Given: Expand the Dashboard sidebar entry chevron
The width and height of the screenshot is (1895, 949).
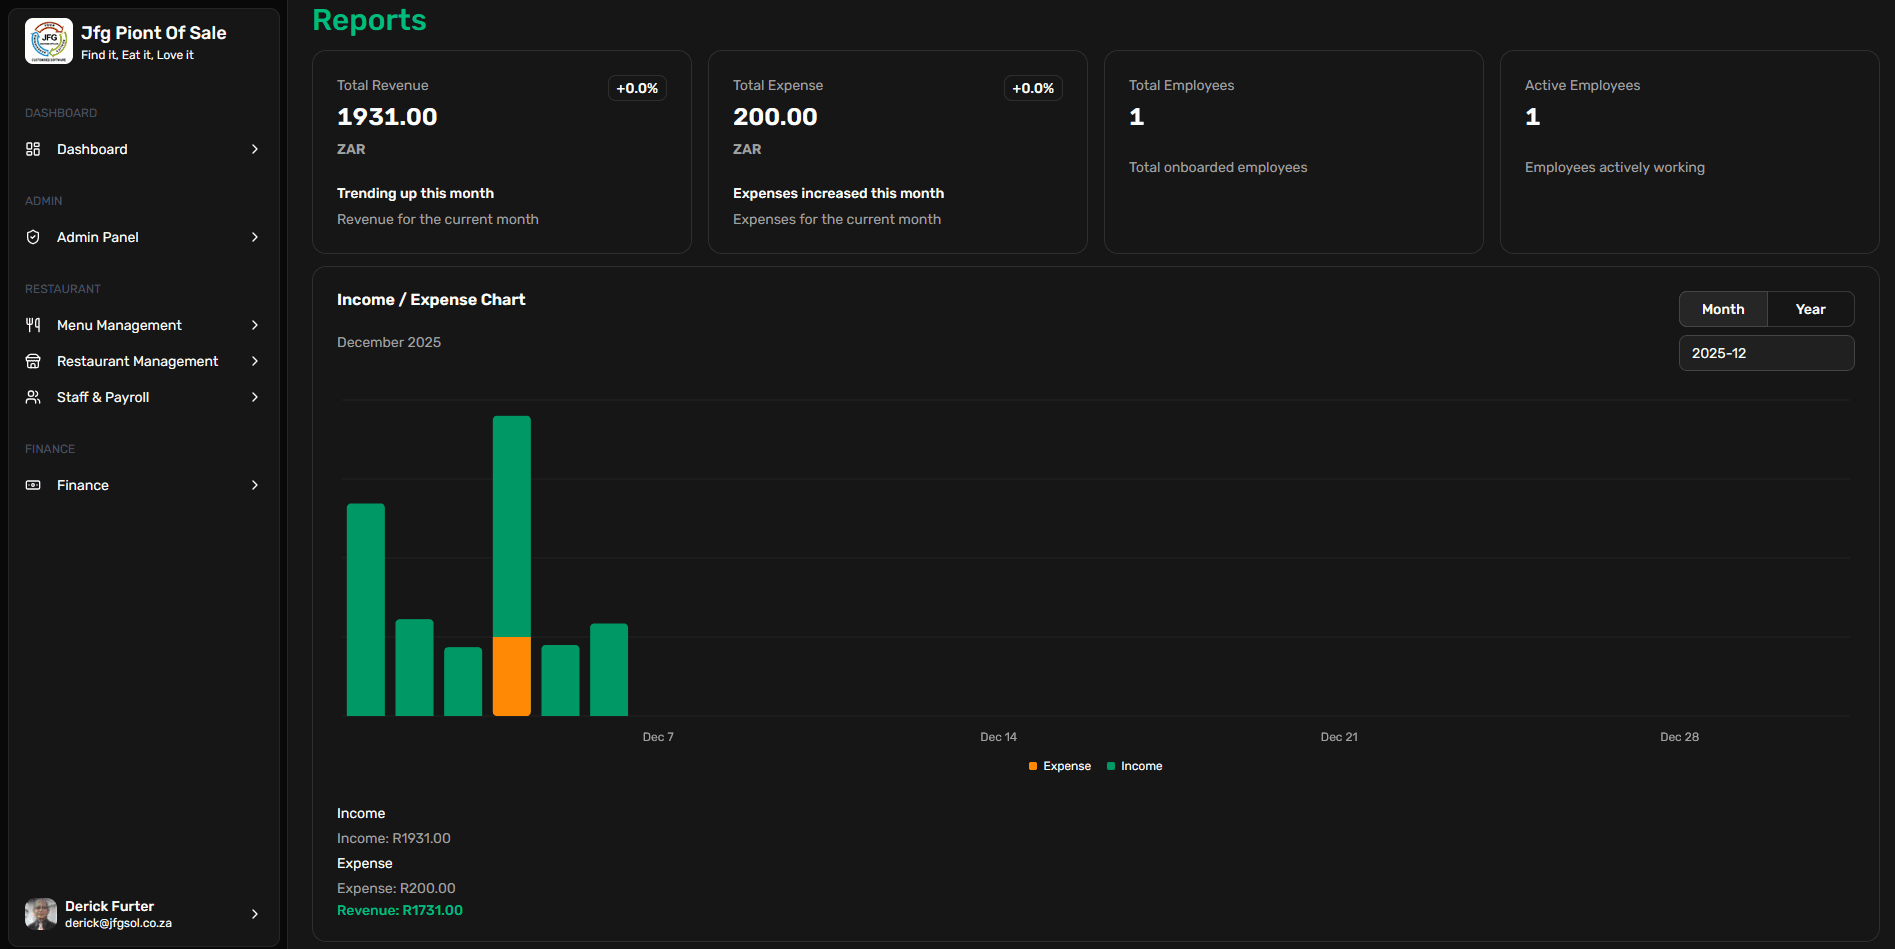Looking at the screenshot, I should click(x=255, y=149).
